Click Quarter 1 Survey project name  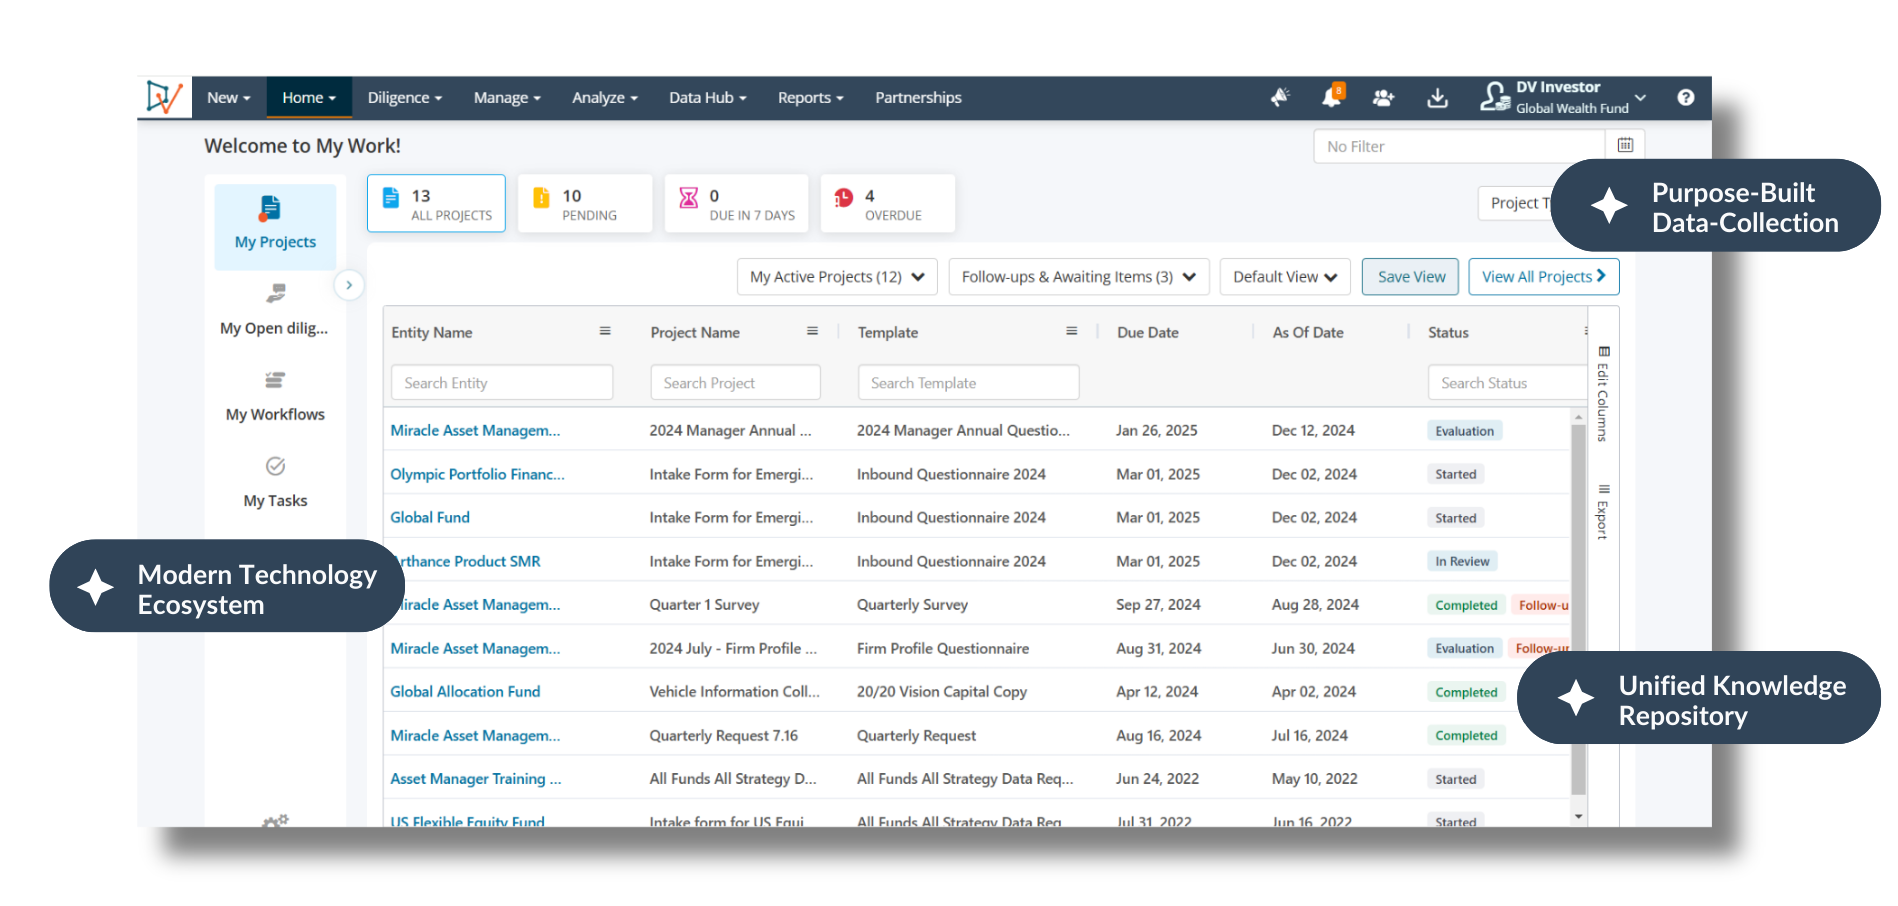click(704, 604)
